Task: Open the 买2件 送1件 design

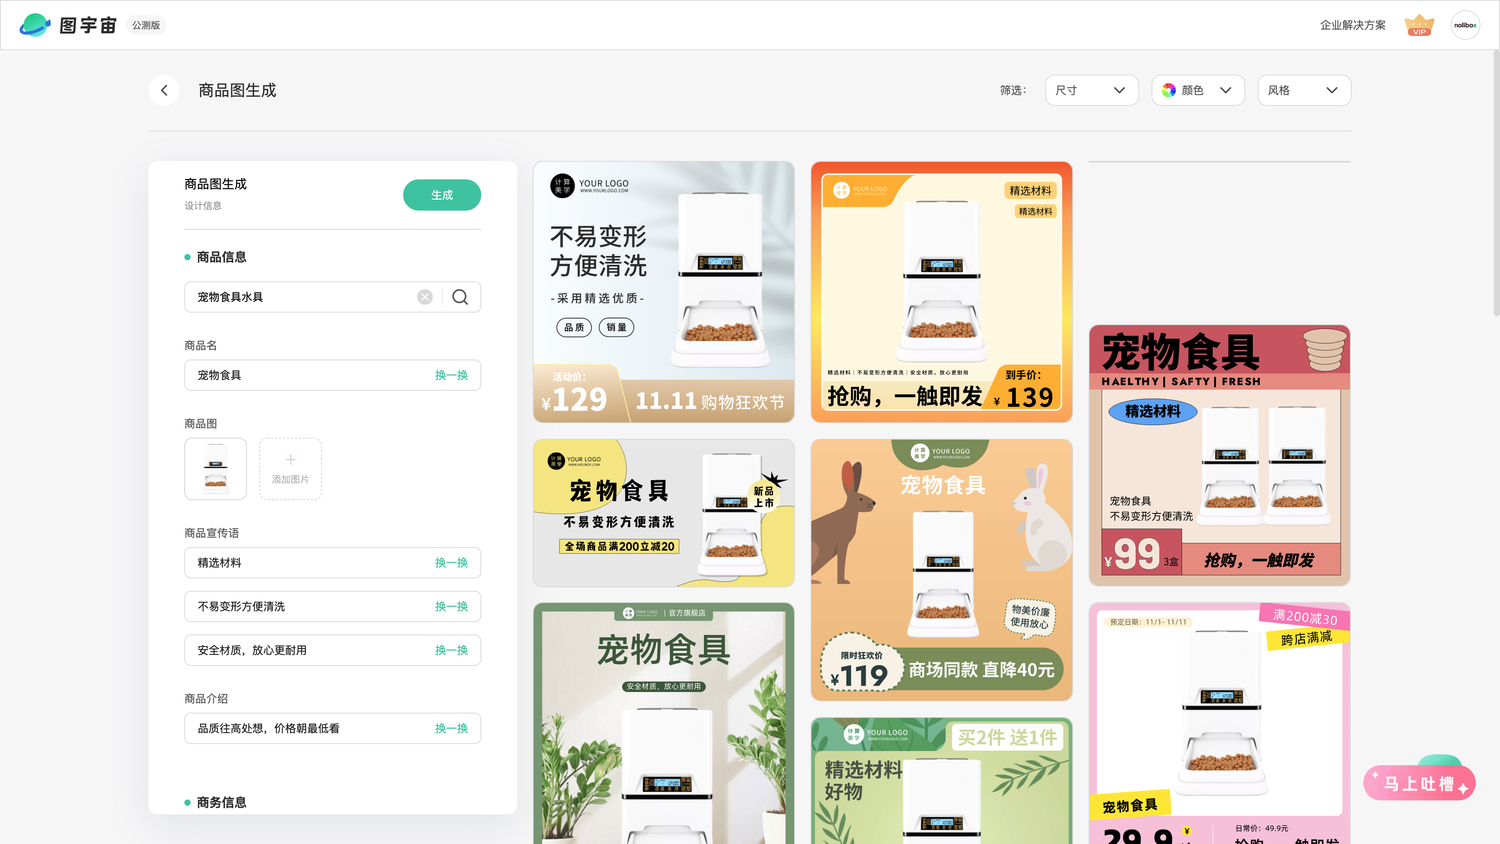Action: (x=941, y=781)
